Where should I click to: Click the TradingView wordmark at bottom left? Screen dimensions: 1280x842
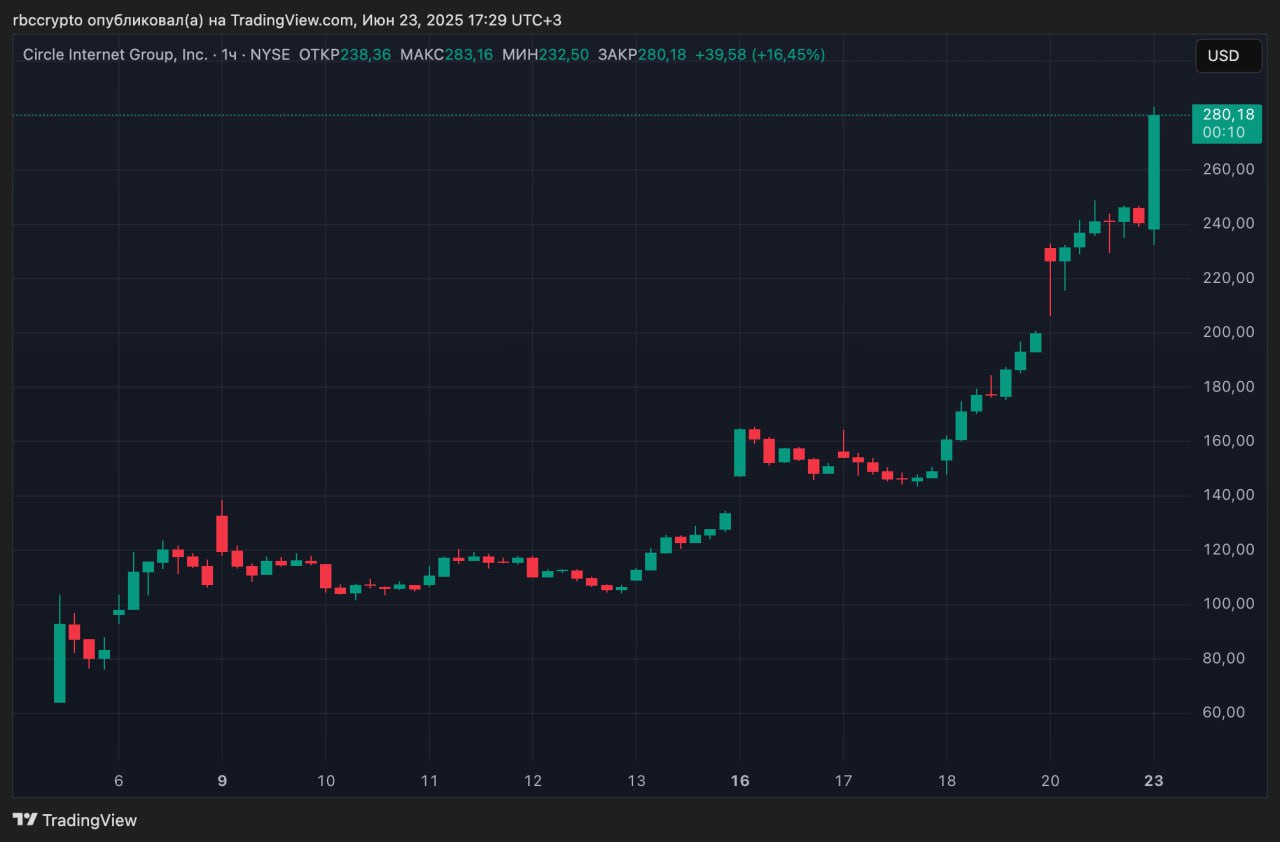click(90, 820)
